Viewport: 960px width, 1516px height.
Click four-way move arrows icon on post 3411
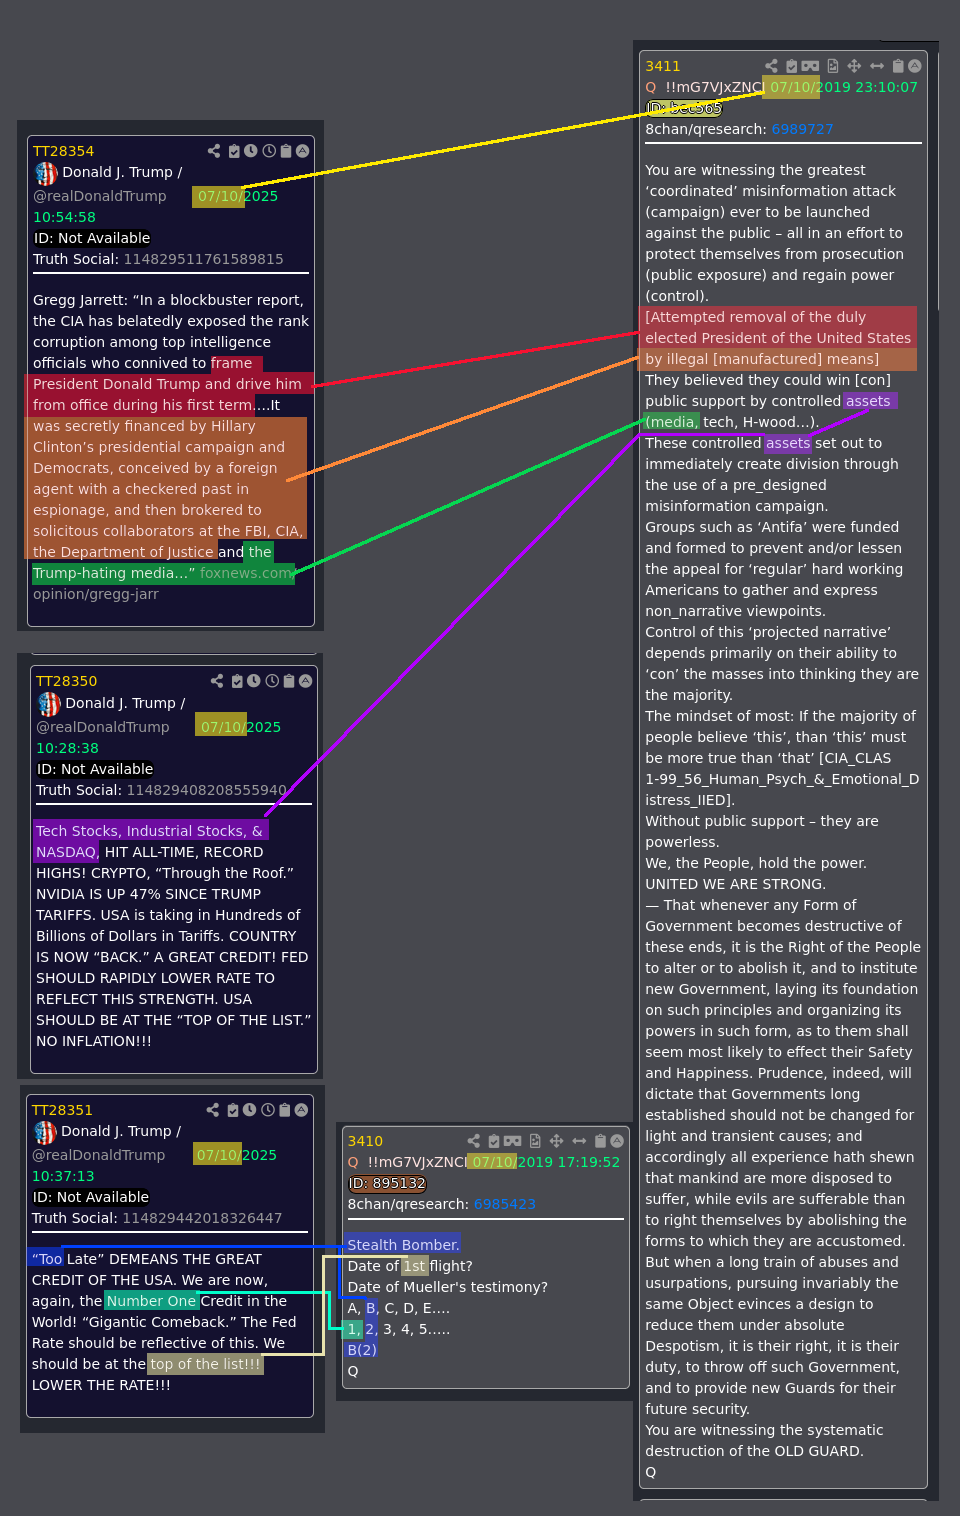854,66
